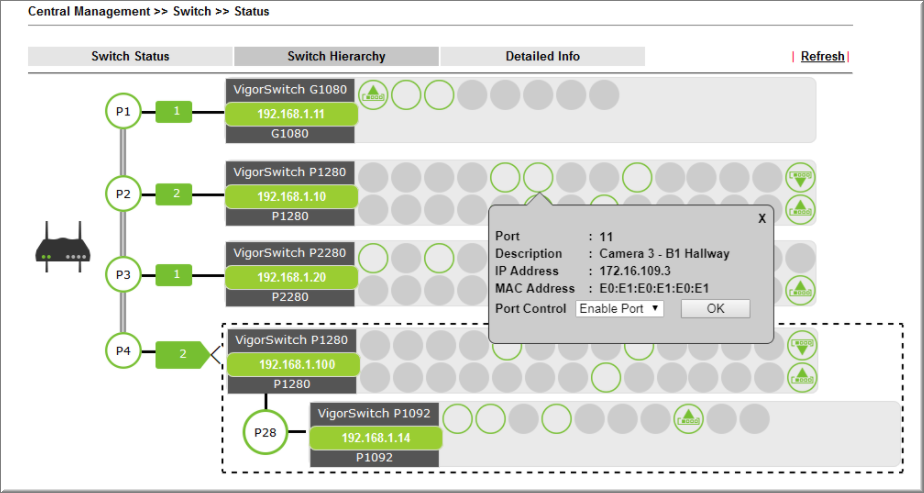Click second active port on VigorSwitch P1092
Image resolution: width=924 pixels, height=493 pixels.
pos(490,419)
